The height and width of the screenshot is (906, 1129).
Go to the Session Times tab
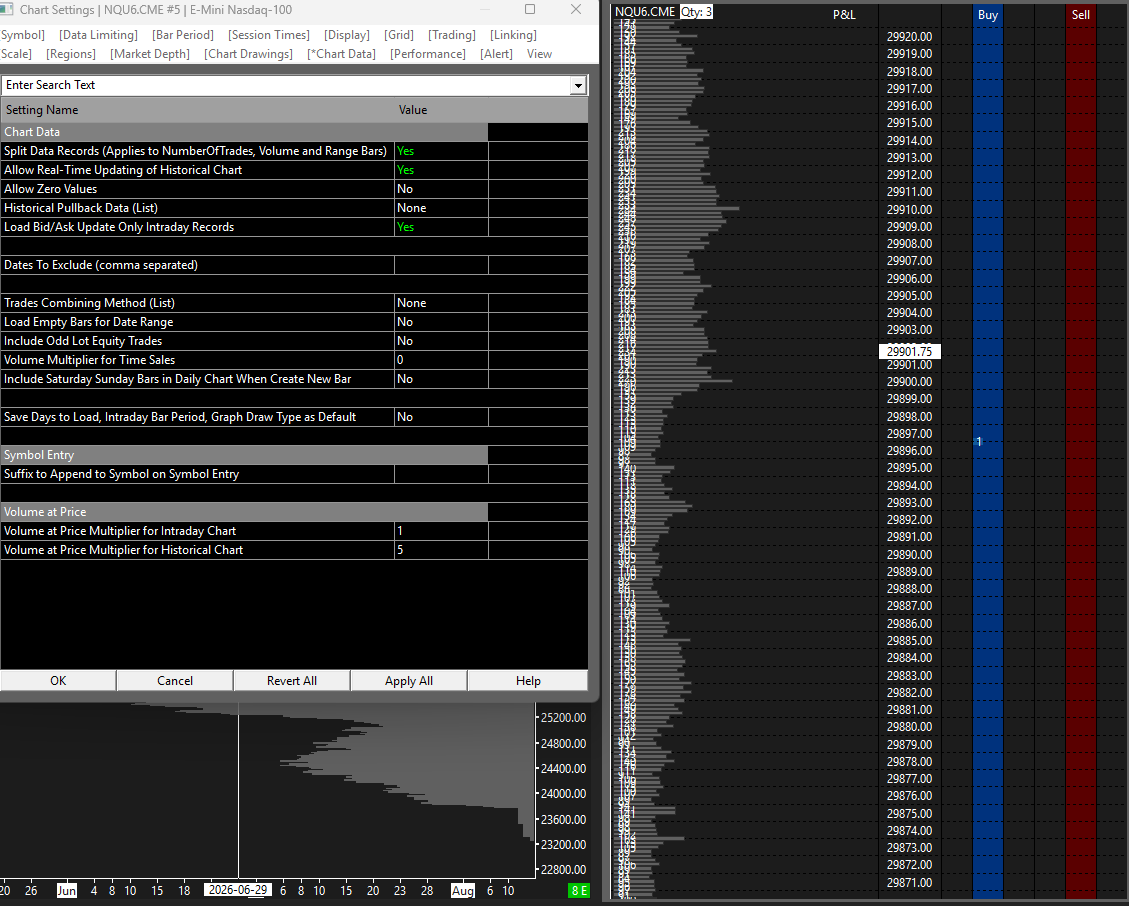pos(269,35)
